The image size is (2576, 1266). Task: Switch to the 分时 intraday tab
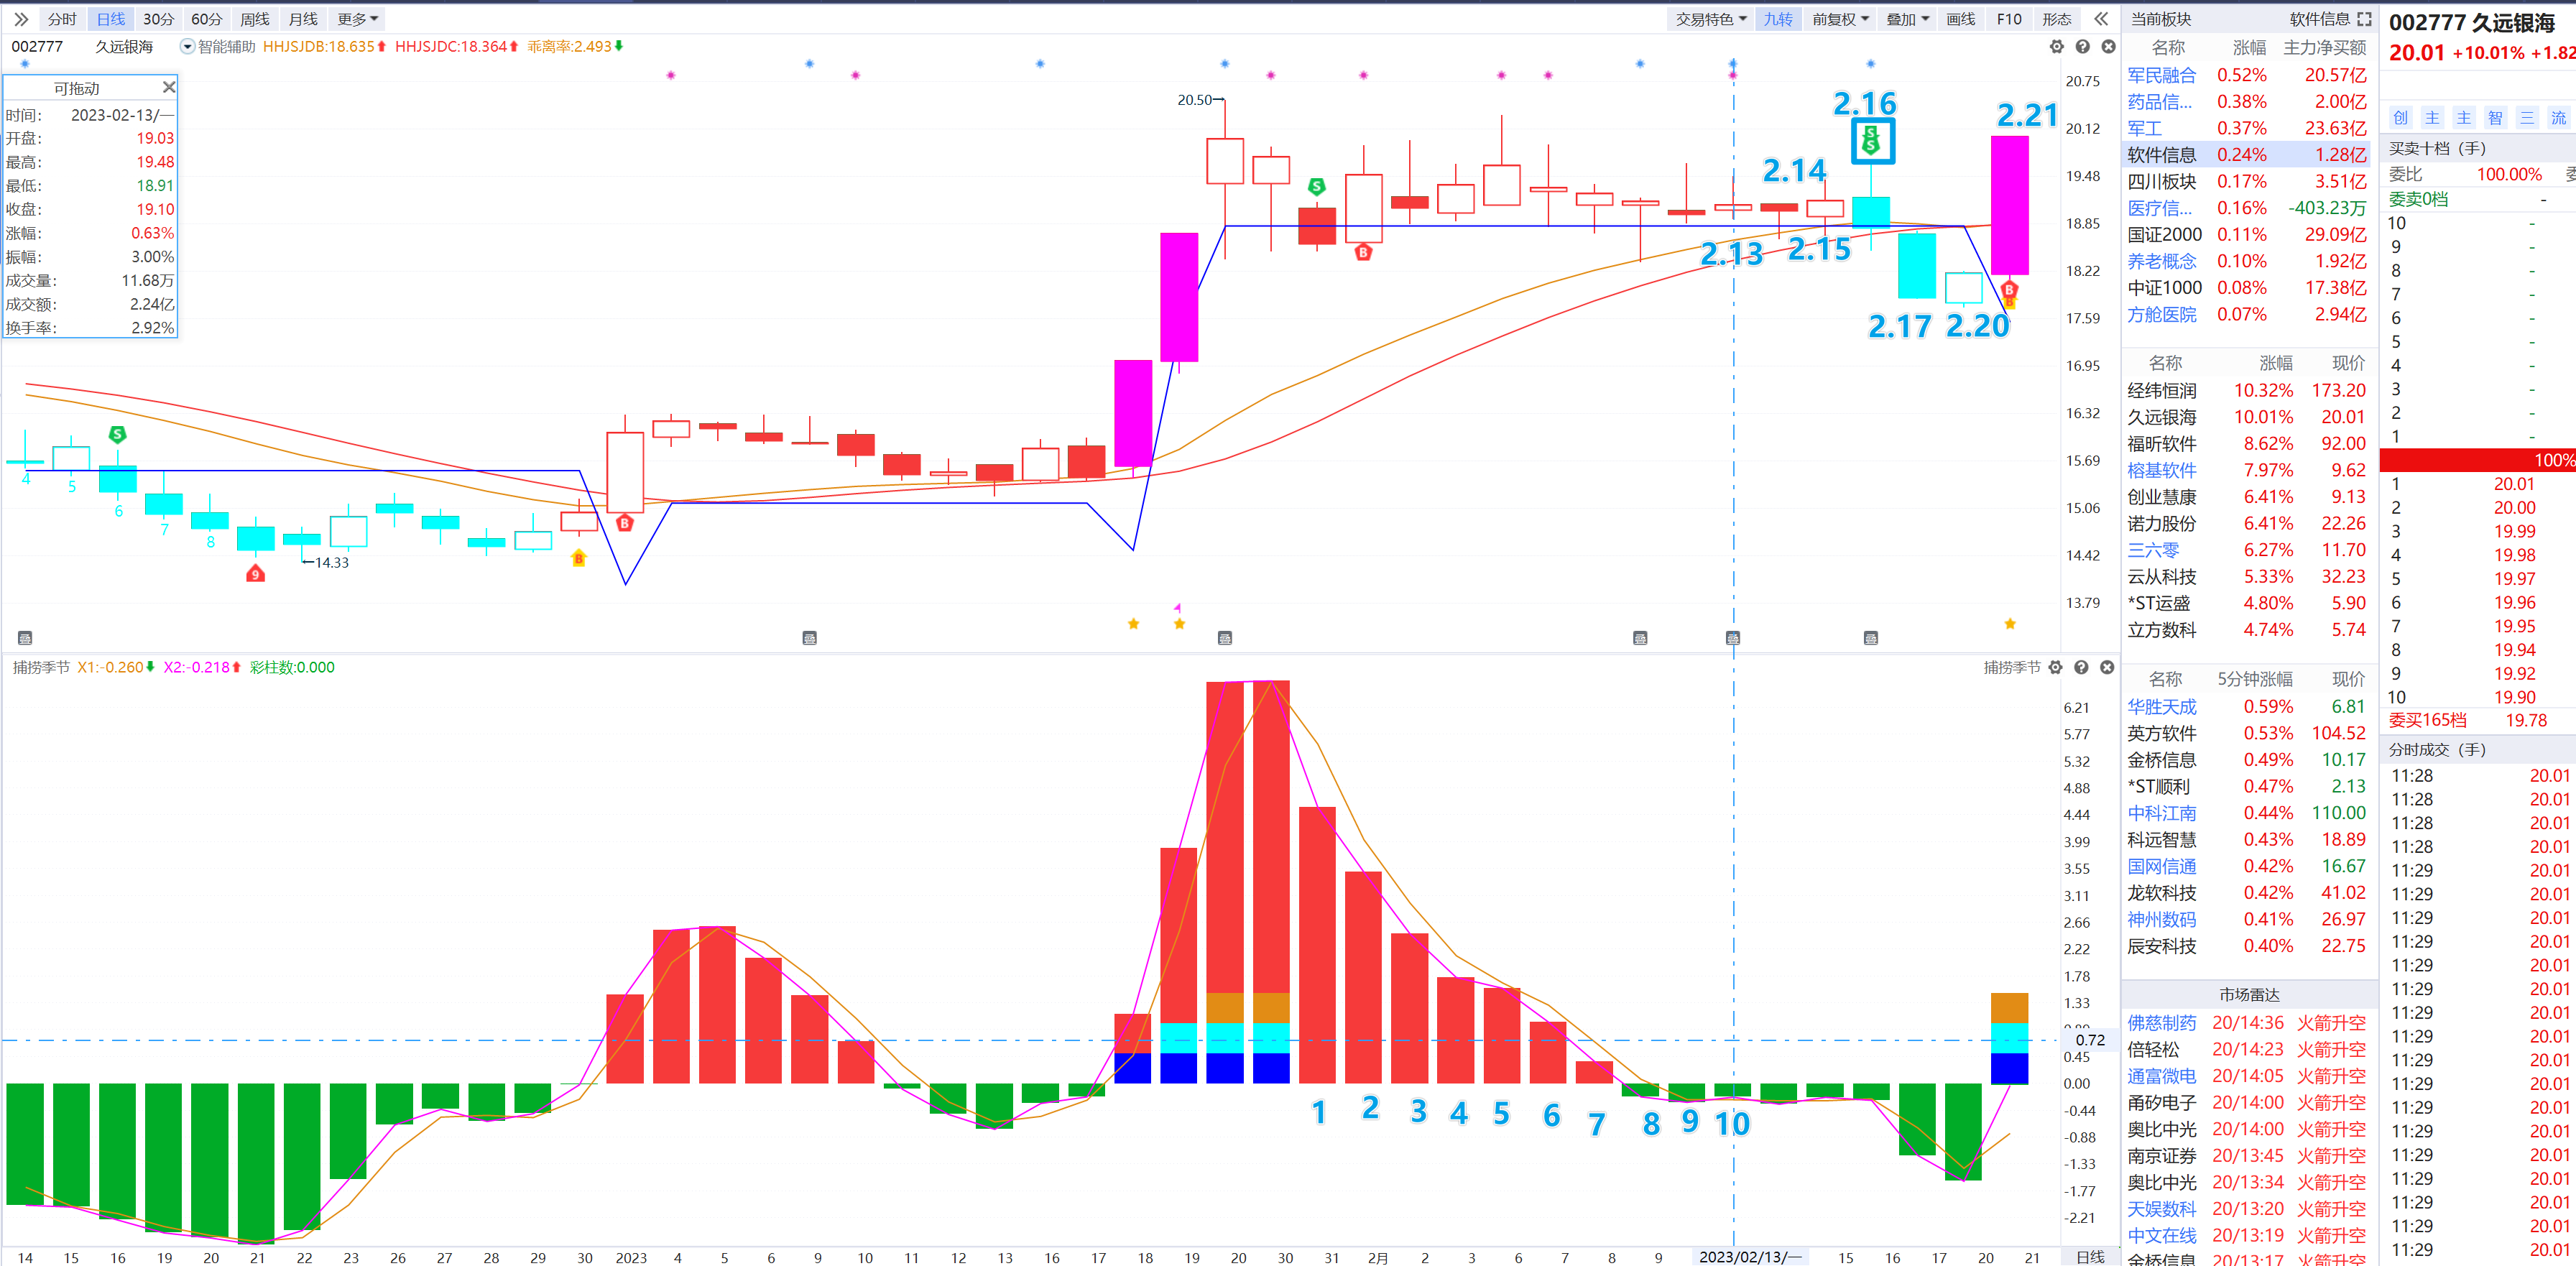pos(62,19)
